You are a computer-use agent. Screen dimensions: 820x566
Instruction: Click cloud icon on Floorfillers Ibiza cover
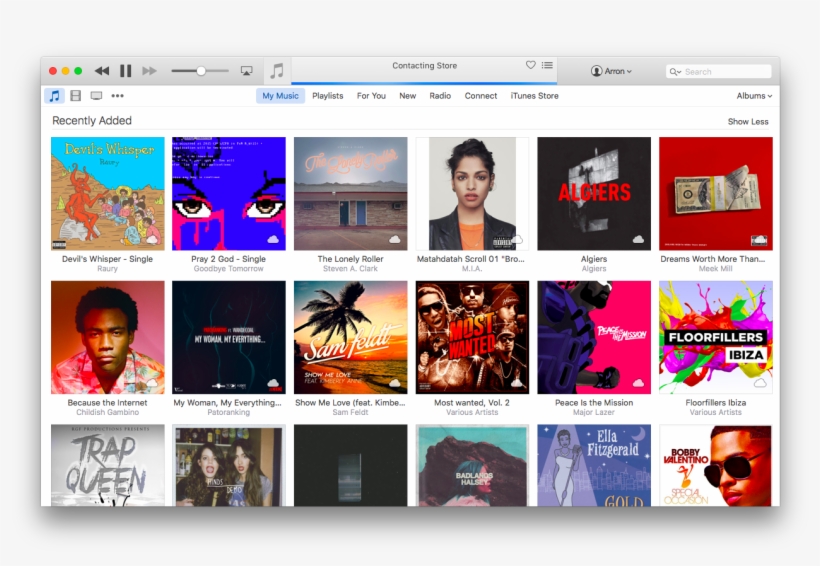pyautogui.click(x=760, y=383)
